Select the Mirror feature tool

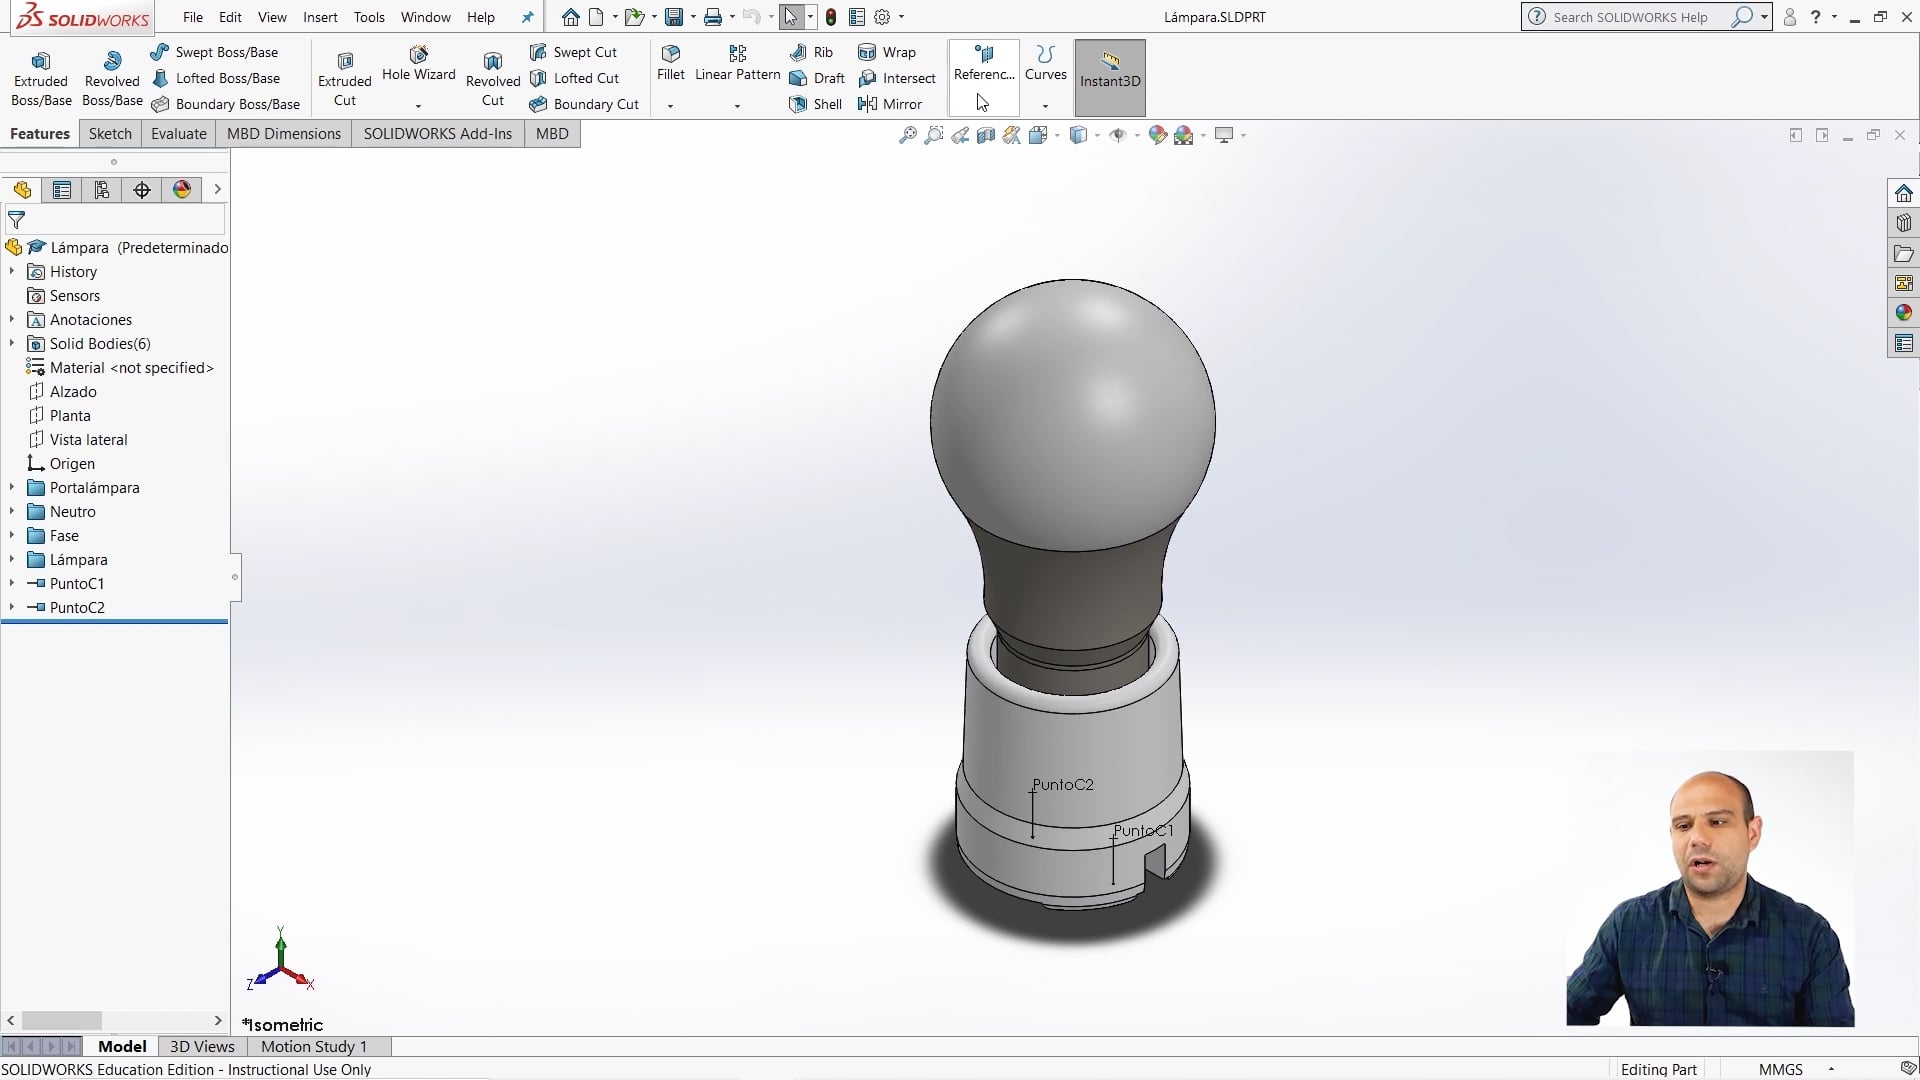coord(892,104)
